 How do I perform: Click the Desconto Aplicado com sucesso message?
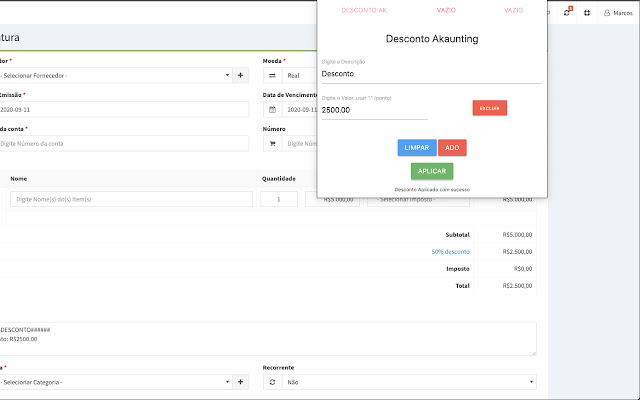[432, 190]
